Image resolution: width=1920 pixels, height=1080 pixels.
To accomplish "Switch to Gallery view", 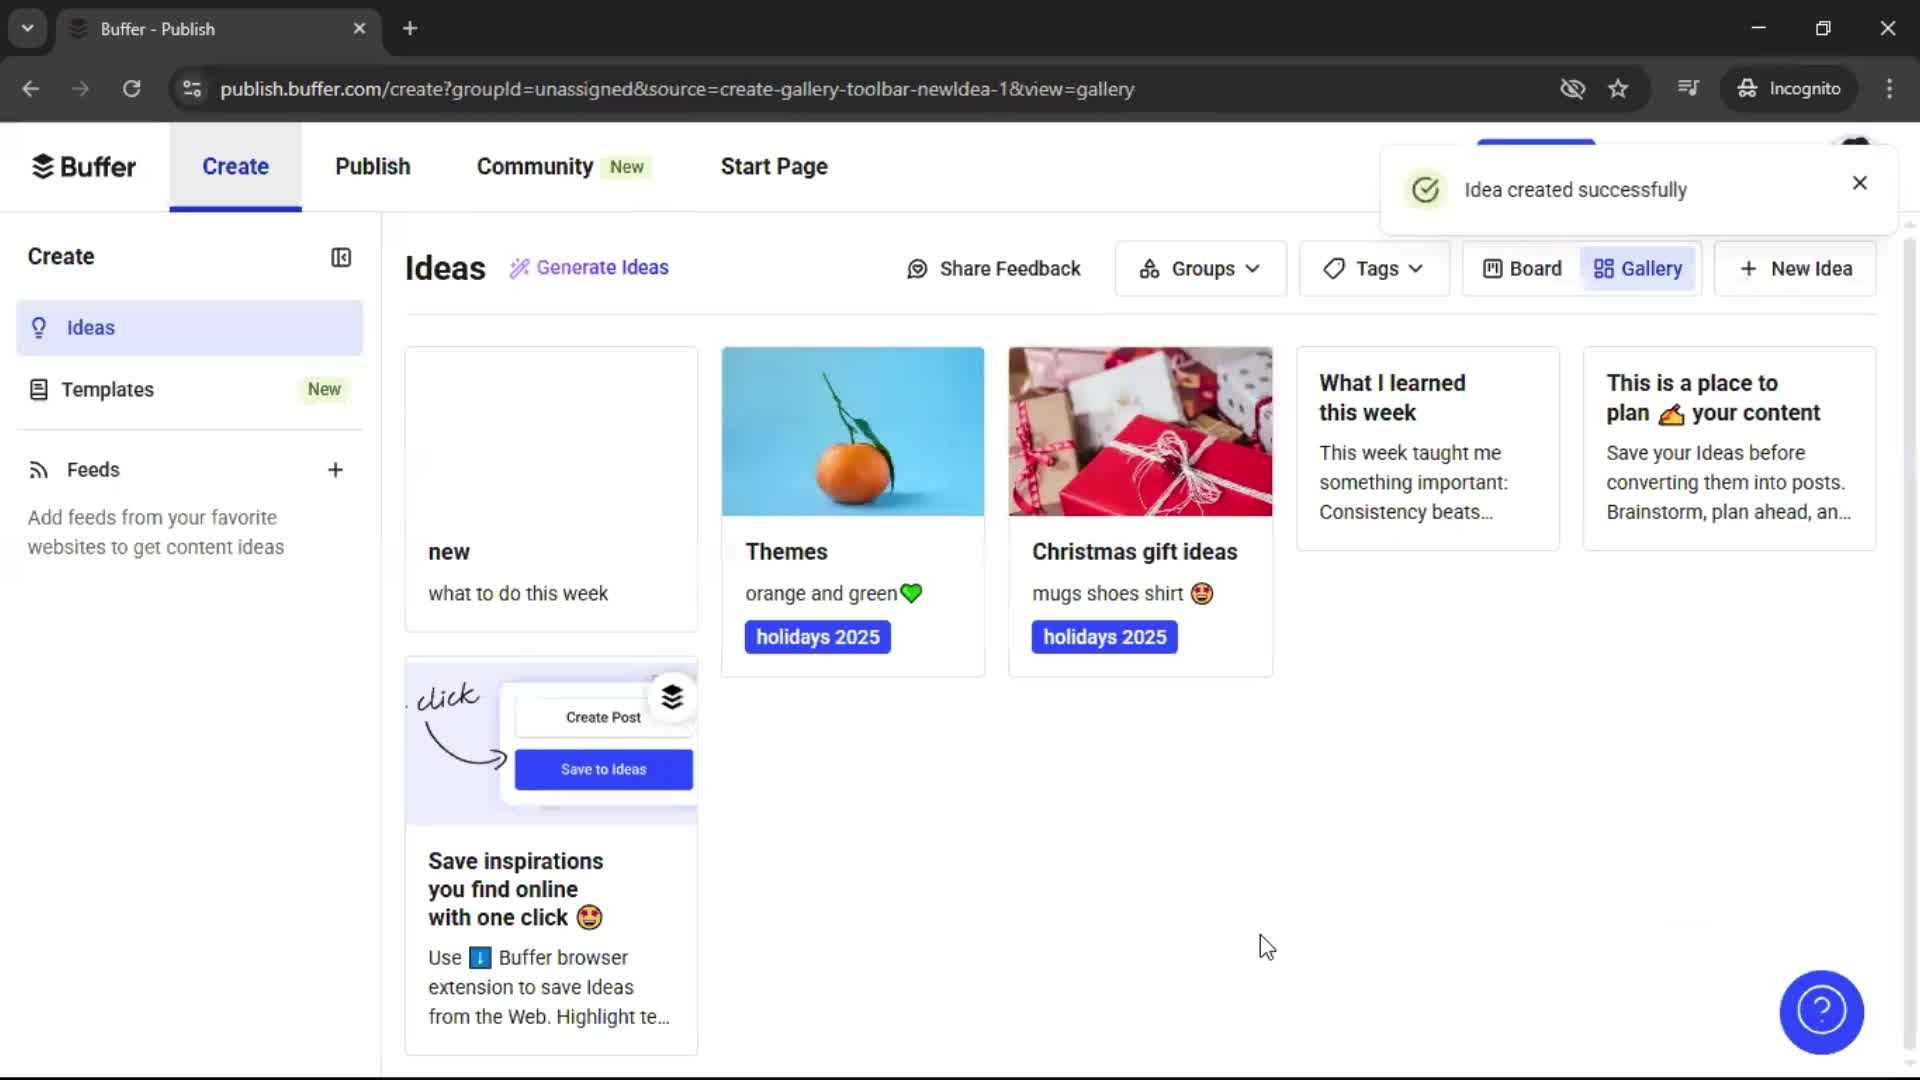I will pos(1638,268).
